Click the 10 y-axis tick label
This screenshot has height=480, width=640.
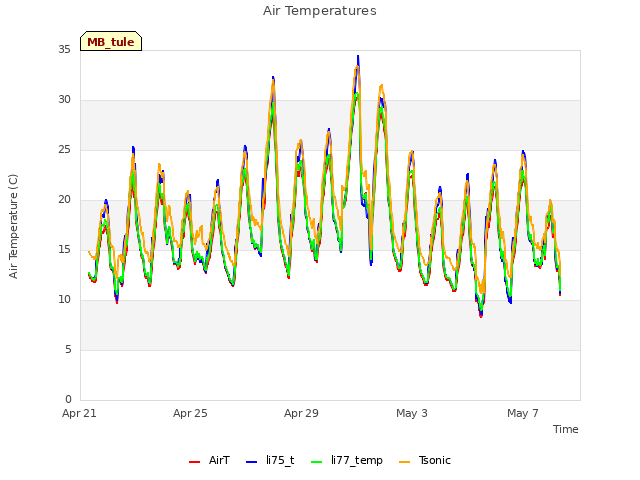pyautogui.click(x=64, y=300)
